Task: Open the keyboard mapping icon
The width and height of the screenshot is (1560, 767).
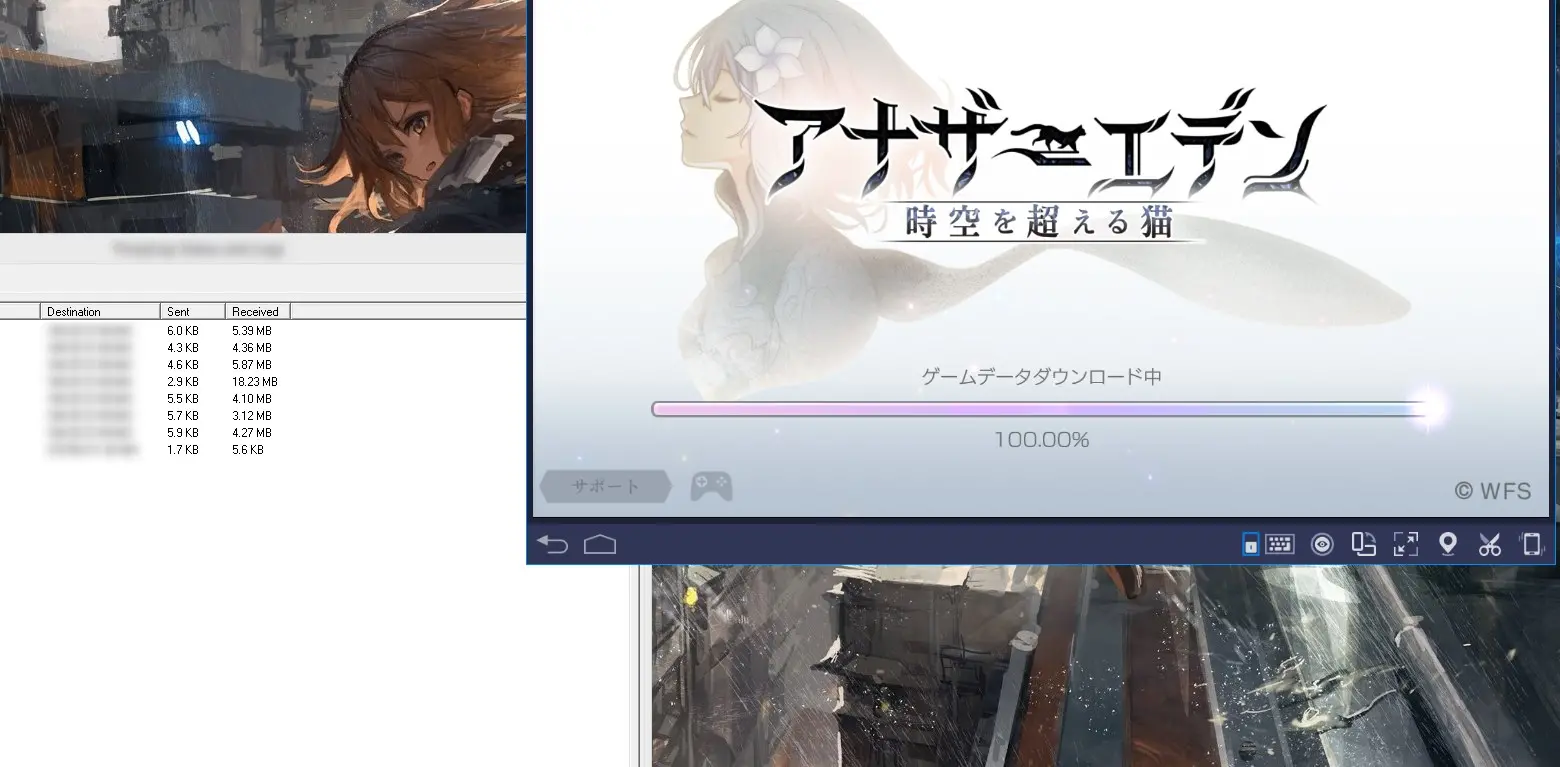Action: pyautogui.click(x=1279, y=543)
